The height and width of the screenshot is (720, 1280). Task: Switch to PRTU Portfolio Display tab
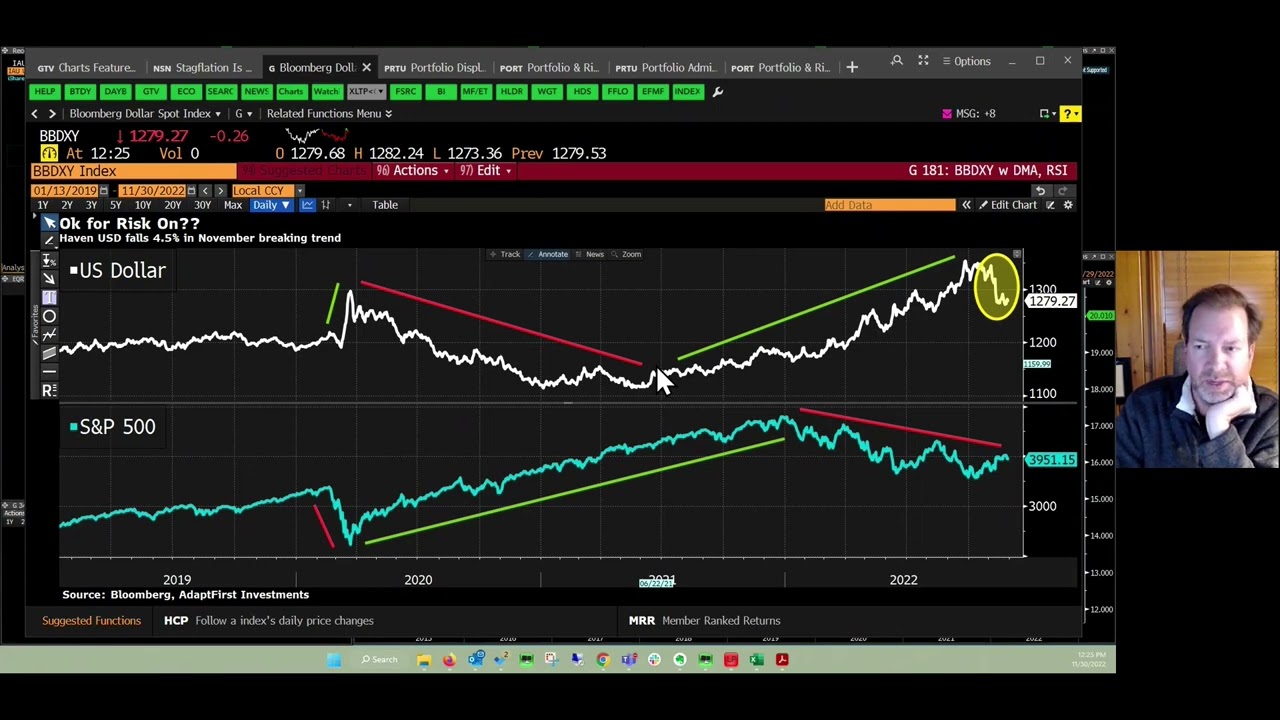434,67
